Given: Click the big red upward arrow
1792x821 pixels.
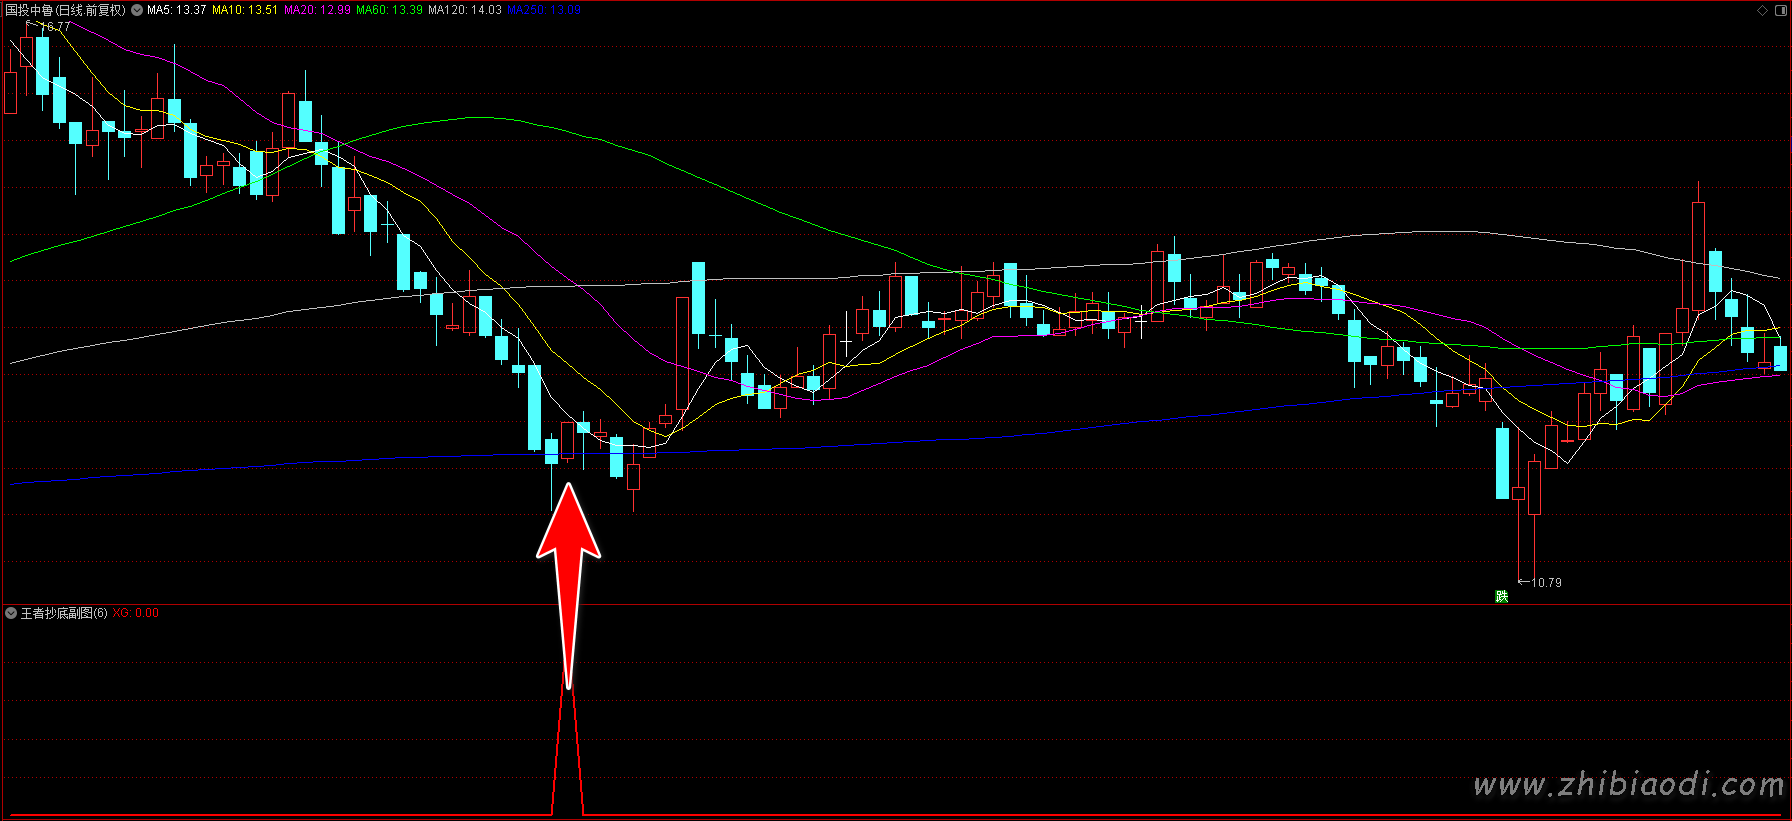Looking at the screenshot, I should tap(568, 560).
